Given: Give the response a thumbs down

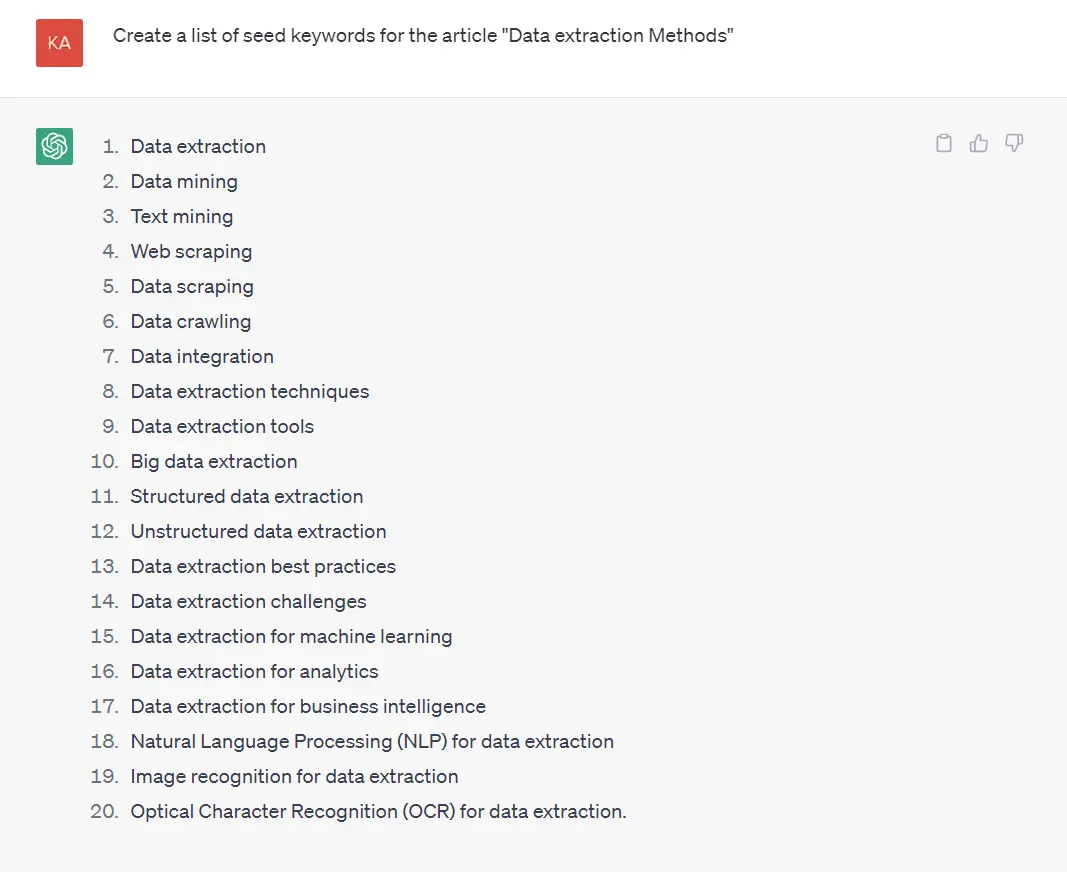Looking at the screenshot, I should [1014, 143].
